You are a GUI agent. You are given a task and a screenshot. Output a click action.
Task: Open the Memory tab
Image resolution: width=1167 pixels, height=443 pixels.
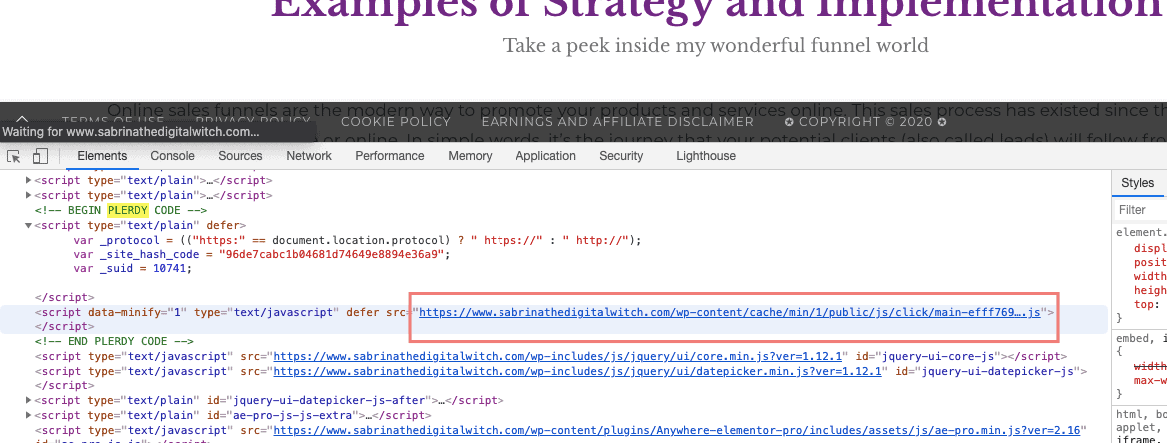(x=470, y=156)
